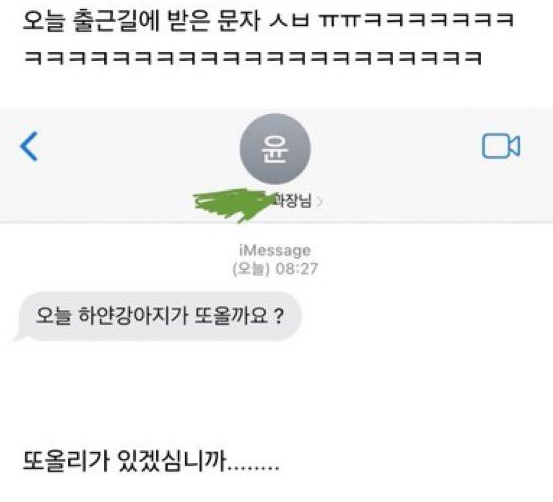The width and height of the screenshot is (553, 502).
Task: Start a FaceTime video call
Action: click(501, 146)
